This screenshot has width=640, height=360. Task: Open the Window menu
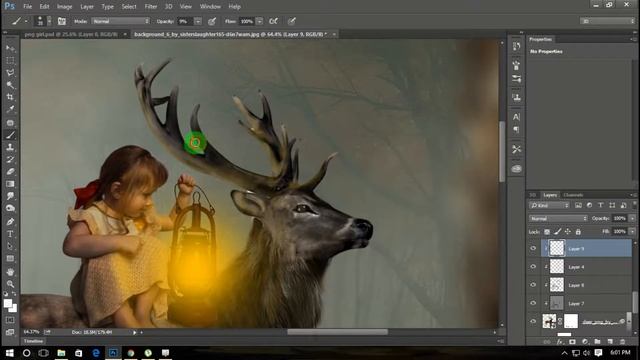click(210, 7)
